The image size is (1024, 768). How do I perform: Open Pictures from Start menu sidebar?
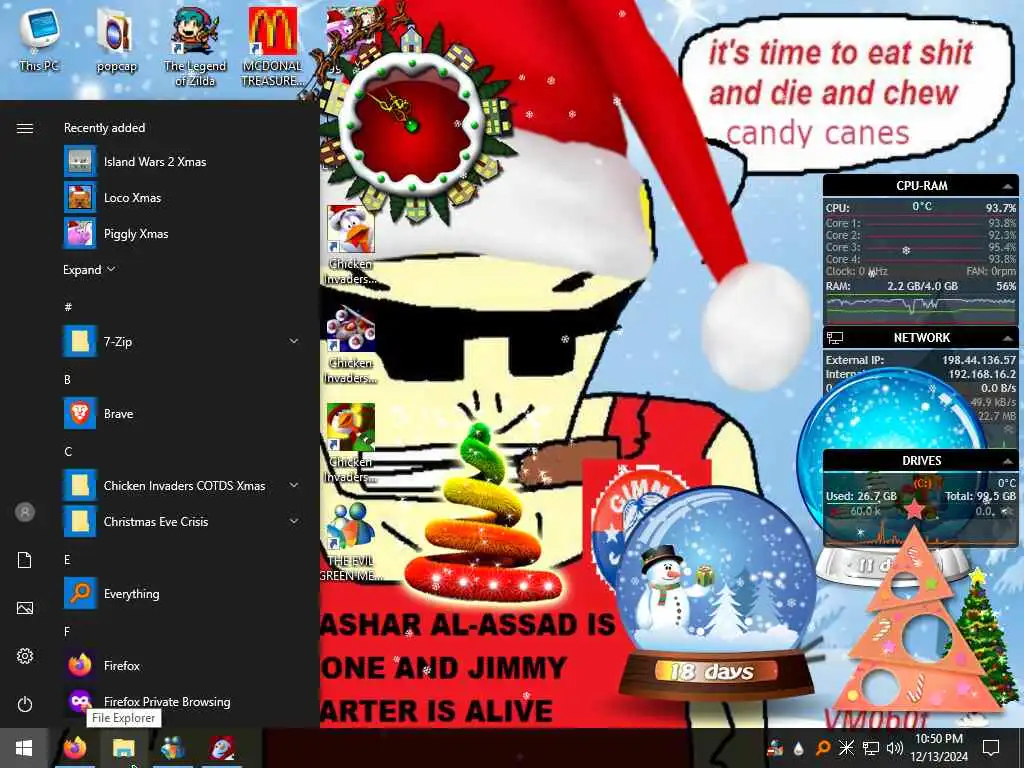[x=25, y=608]
